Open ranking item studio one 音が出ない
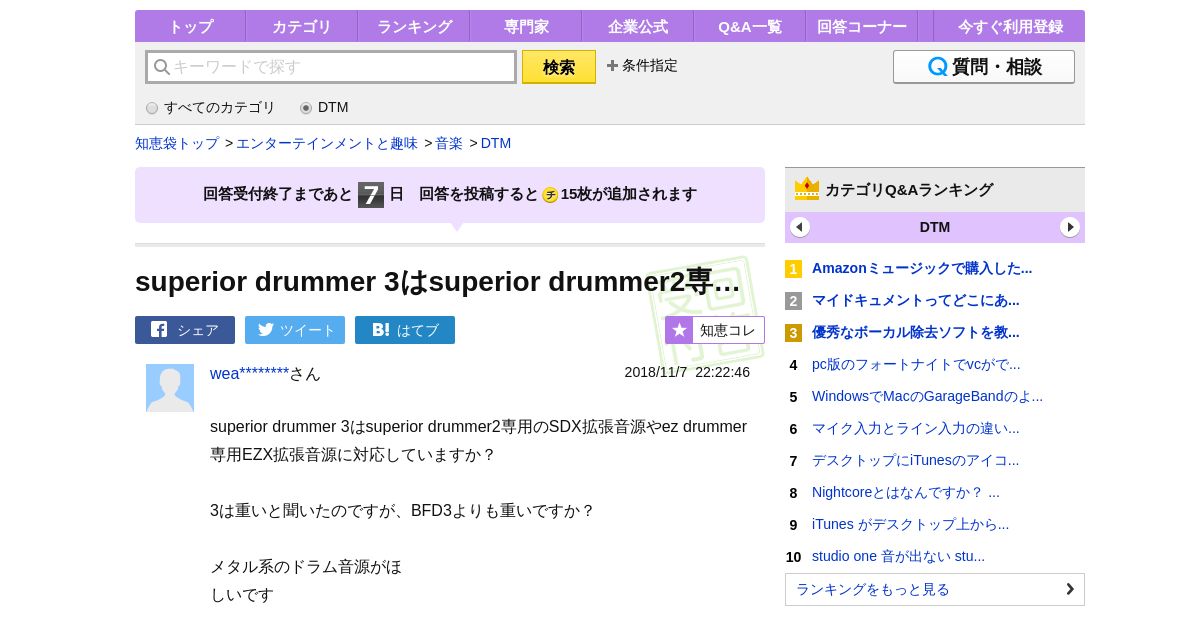The image size is (1200, 630). pyautogui.click(x=898, y=556)
